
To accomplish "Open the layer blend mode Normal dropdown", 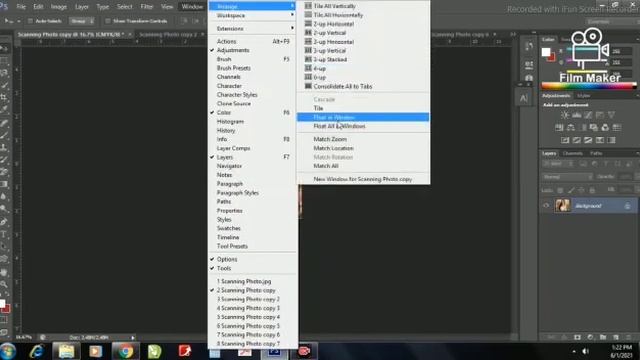I will [567, 177].
